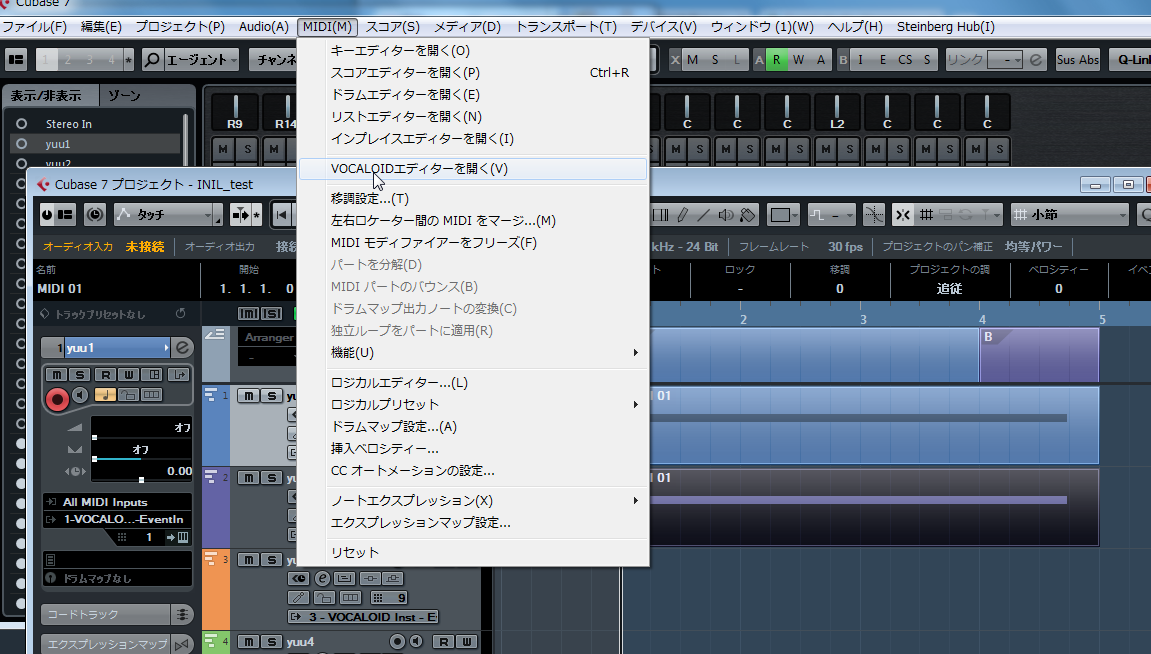Viewport: 1151px width, 654px height.
Task: Adjust the R9 pan control in the mixer
Action: click(x=235, y=113)
